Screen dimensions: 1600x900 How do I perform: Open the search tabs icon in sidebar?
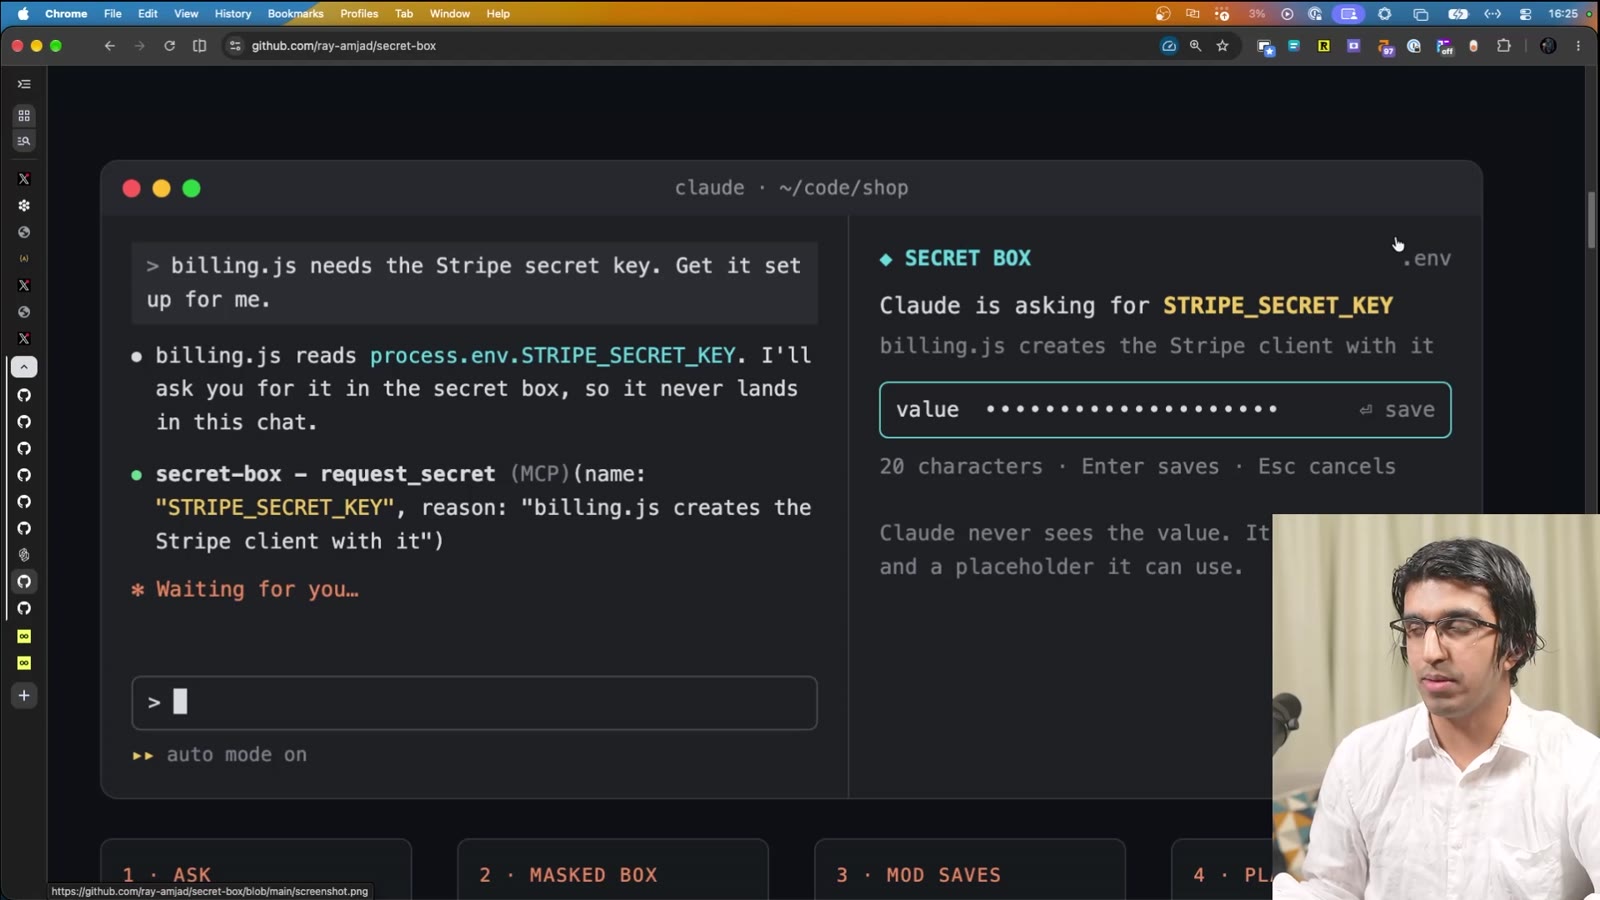pos(24,141)
